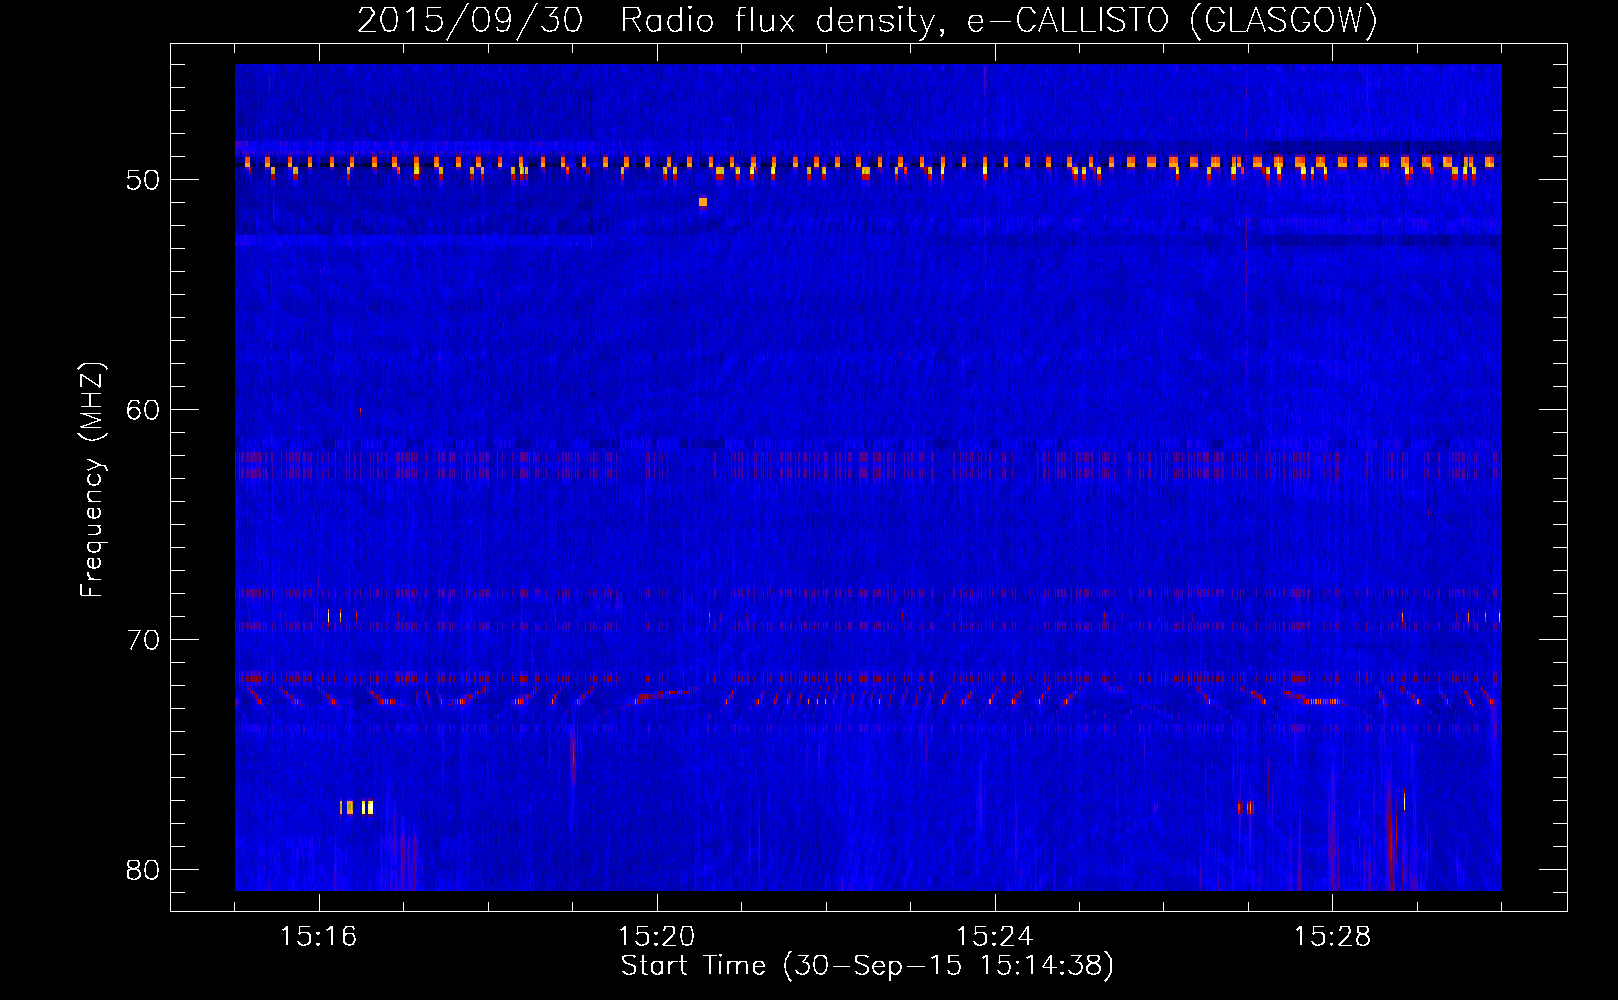Click the yellow burst cluster near 77 MHz at 15:16
The image size is (1618, 1000).
point(357,807)
